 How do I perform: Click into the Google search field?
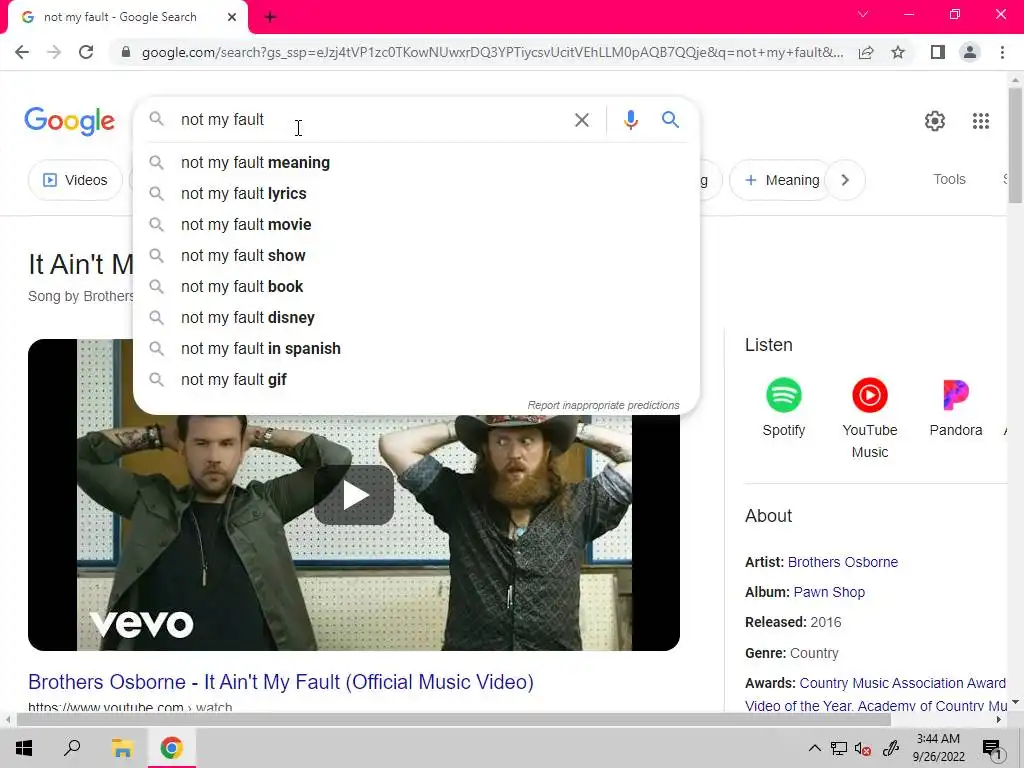(372, 120)
